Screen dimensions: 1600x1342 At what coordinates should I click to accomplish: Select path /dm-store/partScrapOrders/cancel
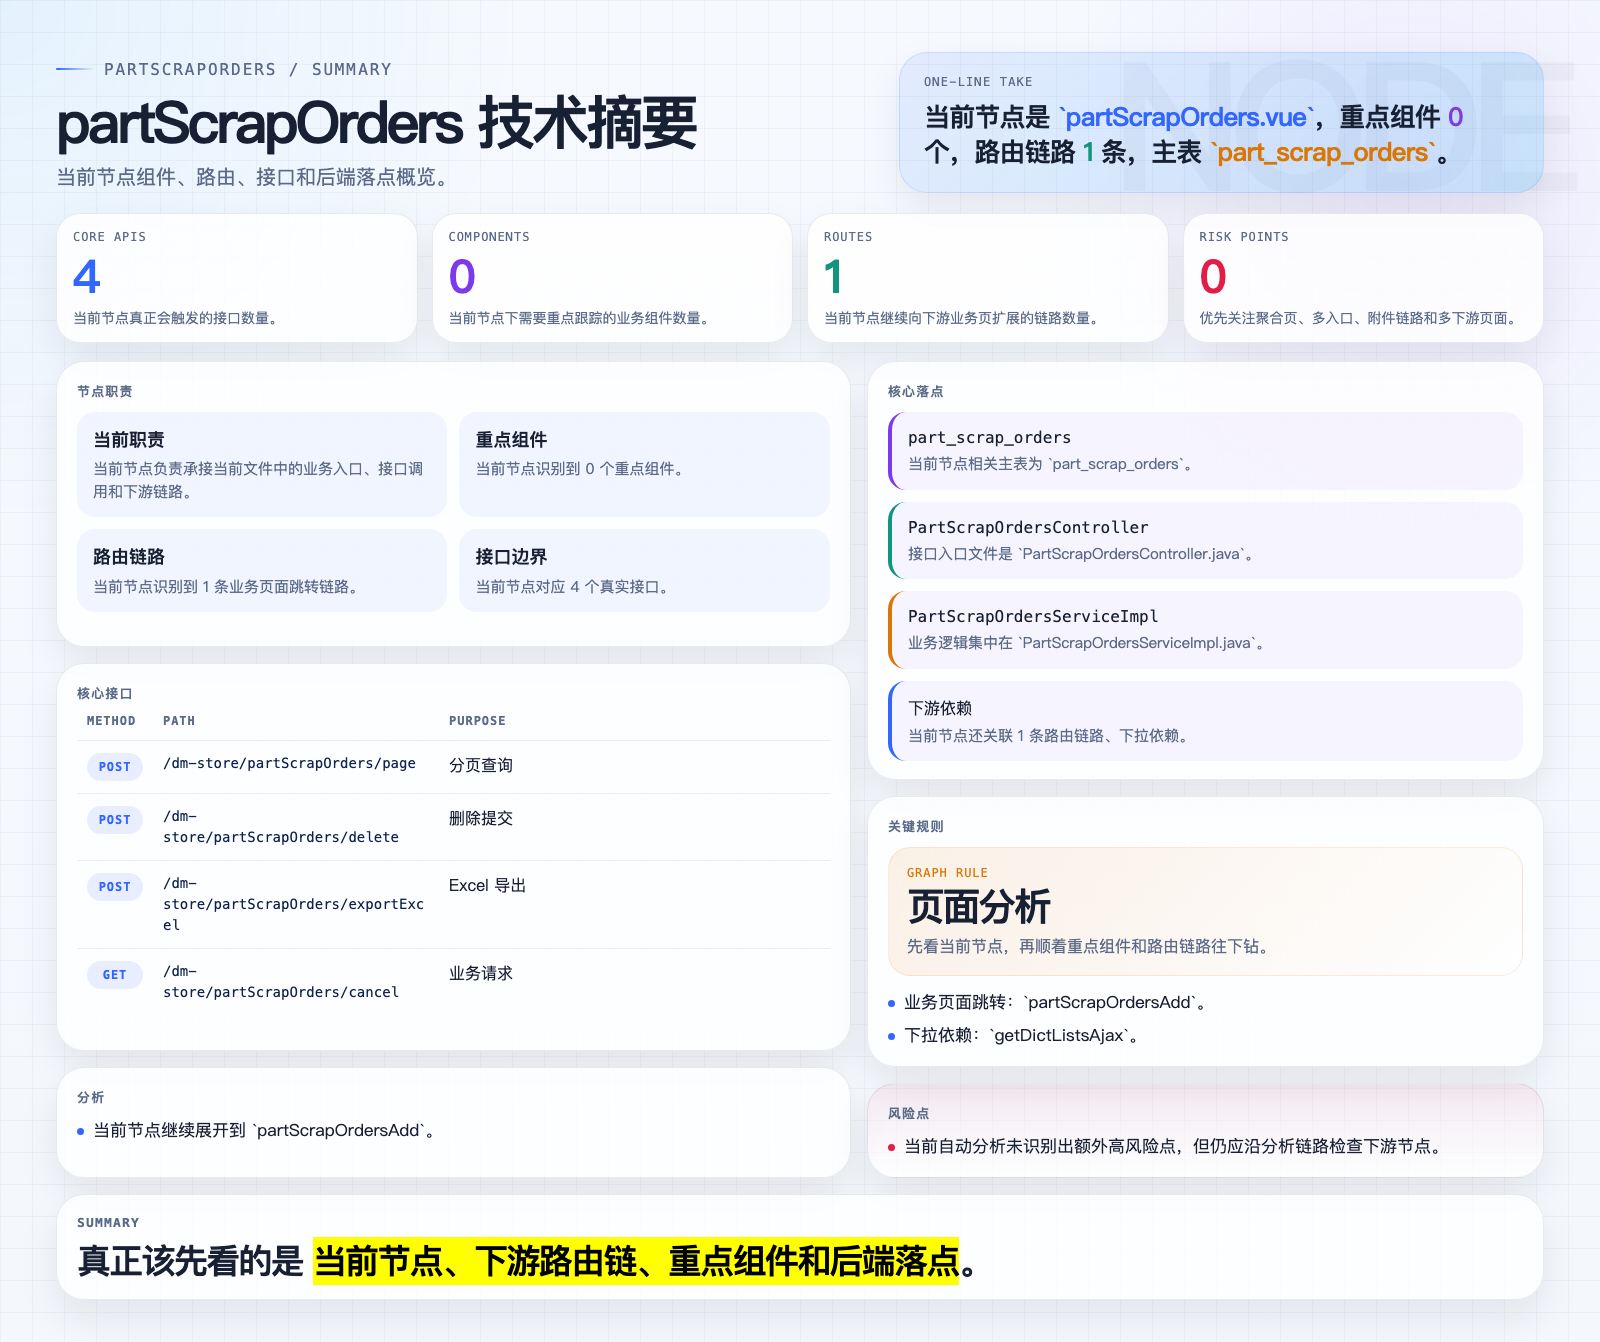tap(281, 982)
